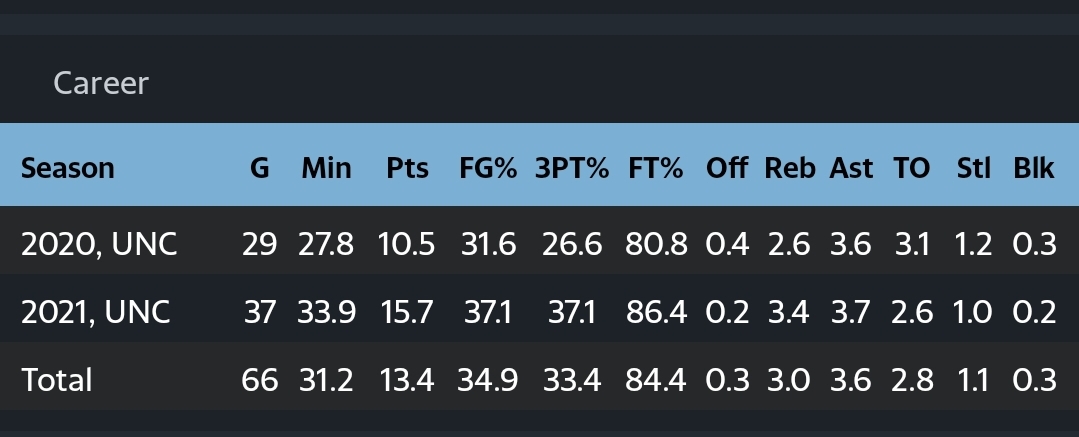Select the 15.7 points value for 2021
Image resolution: width=1079 pixels, height=437 pixels.
pos(407,312)
